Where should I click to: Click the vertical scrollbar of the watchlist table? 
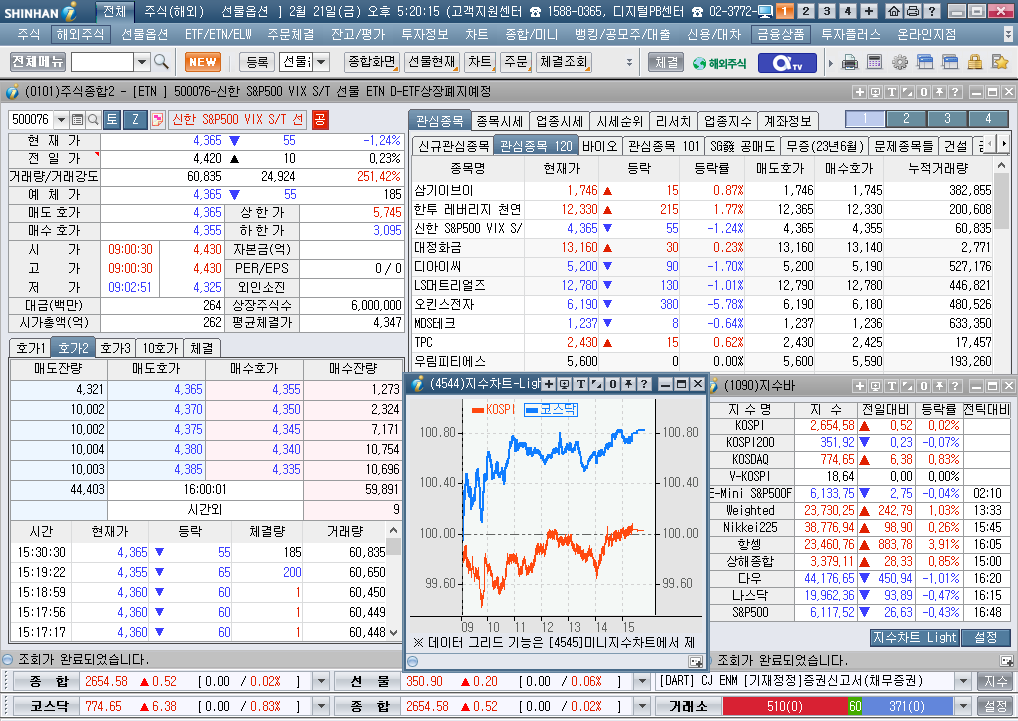tap(1001, 266)
